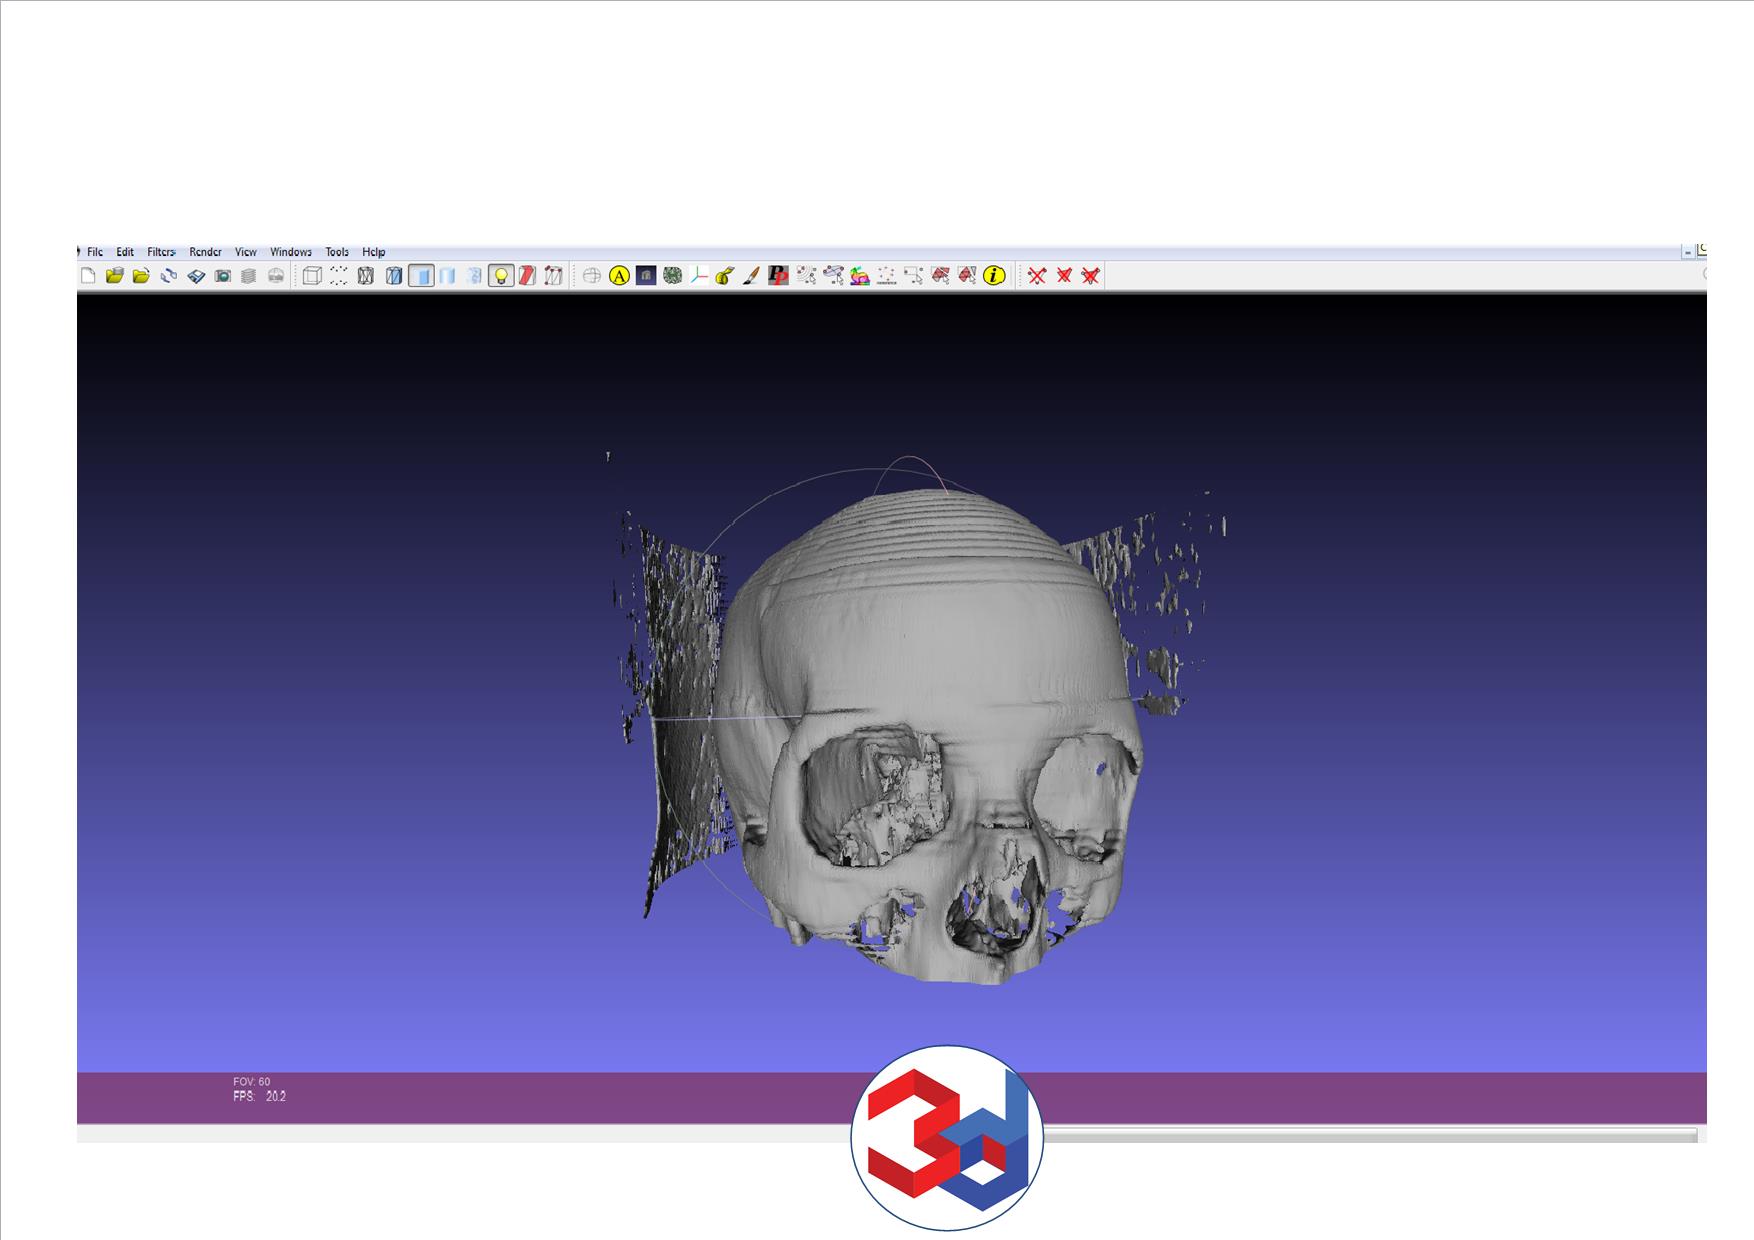This screenshot has width=1754, height=1240.
Task: Open the Help menu
Action: click(374, 252)
